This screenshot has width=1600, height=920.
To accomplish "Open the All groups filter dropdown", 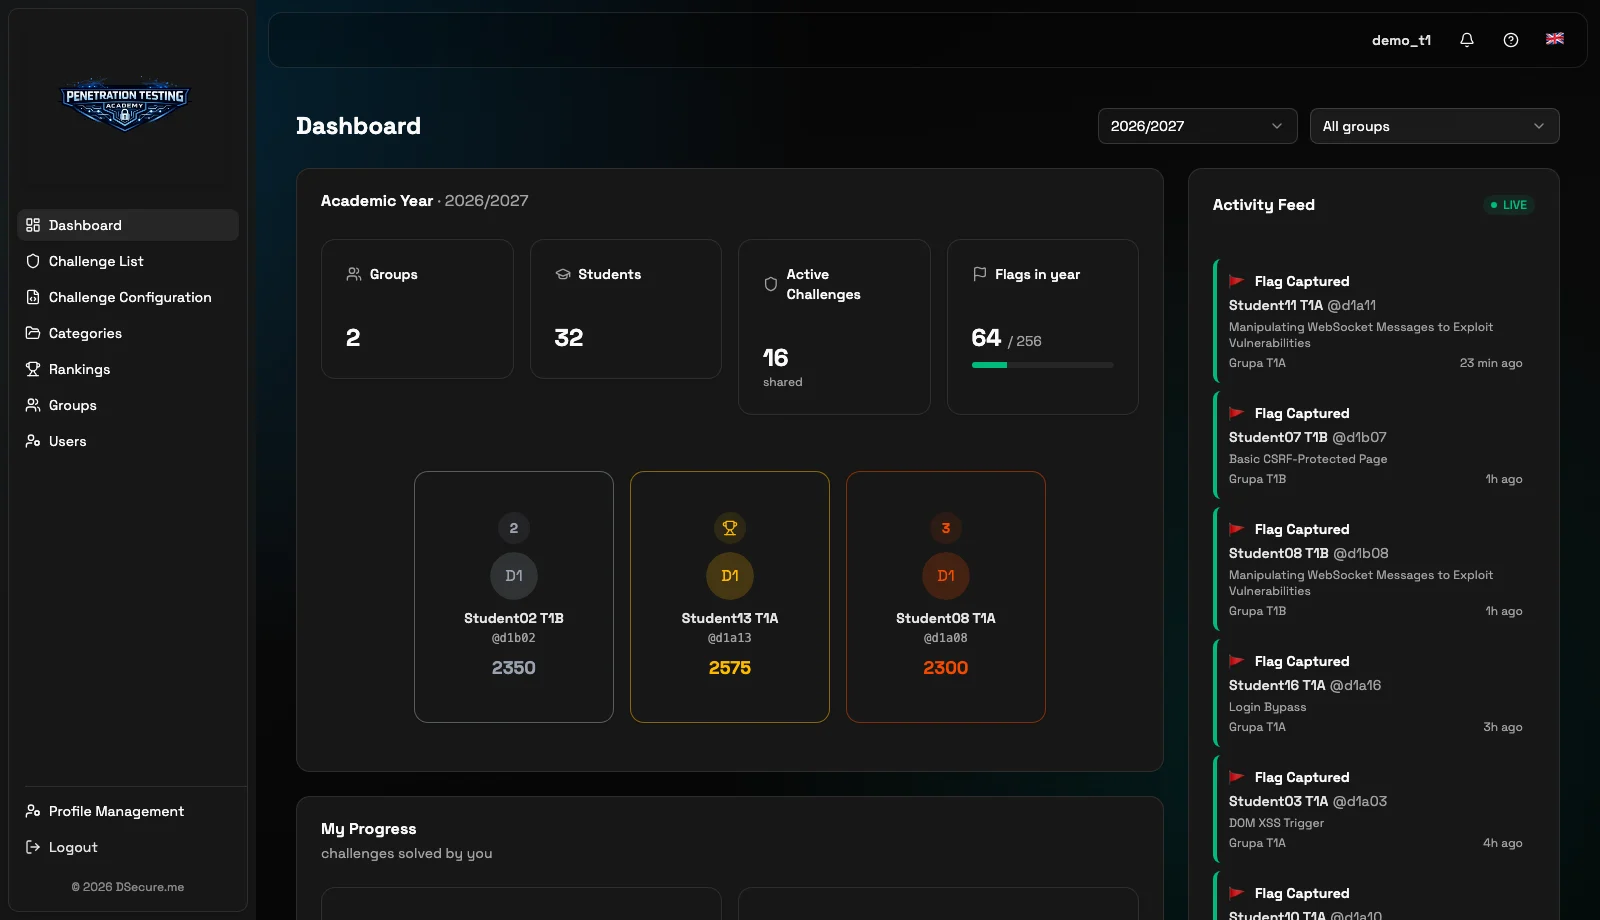I will click(1435, 126).
